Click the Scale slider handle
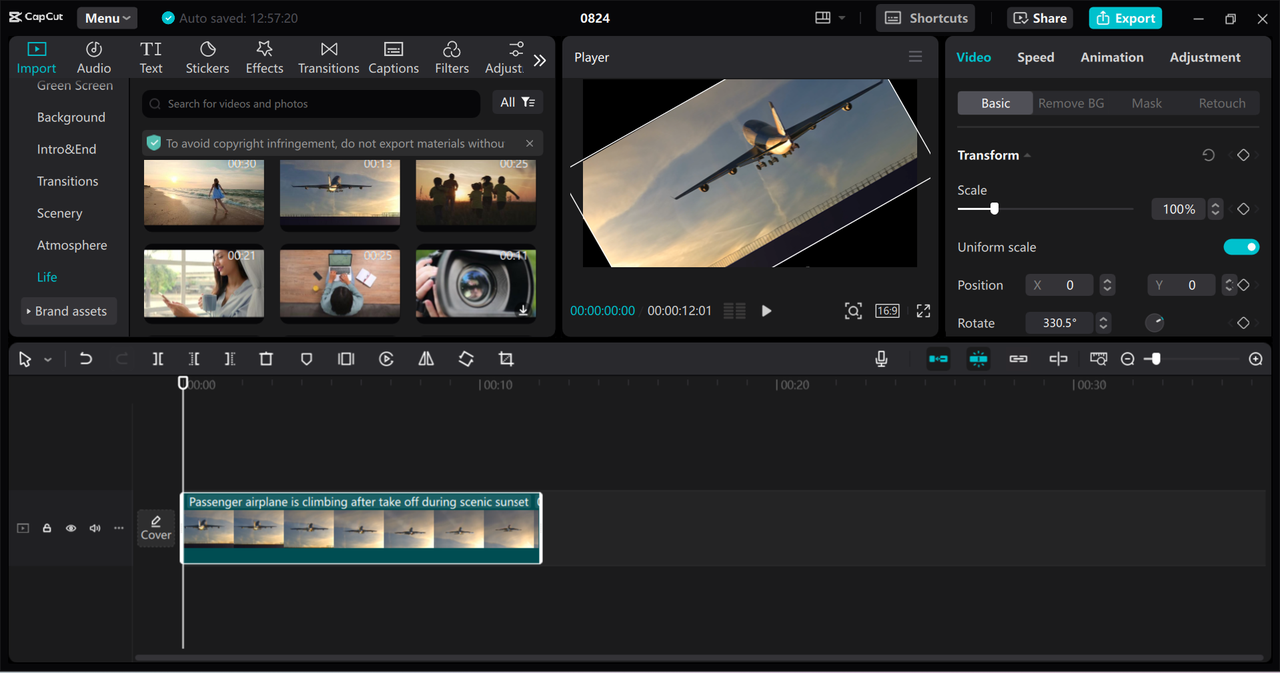1280x673 pixels. tap(994, 209)
